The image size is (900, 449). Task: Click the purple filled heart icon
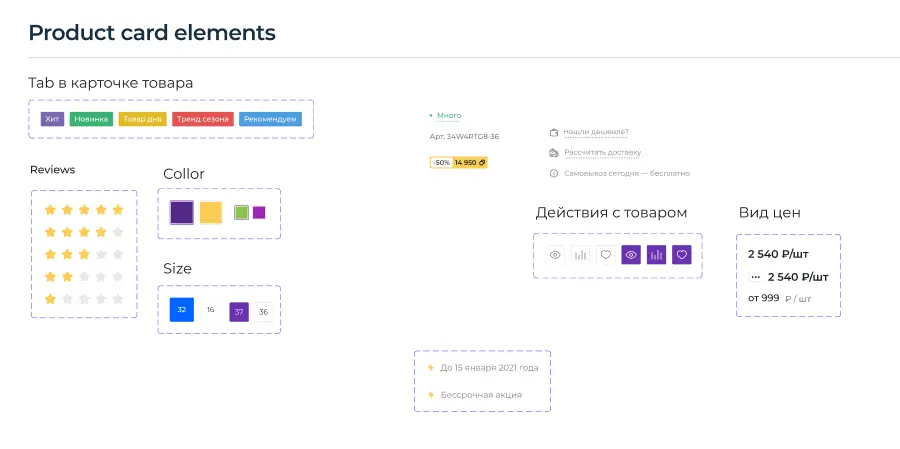pos(682,255)
